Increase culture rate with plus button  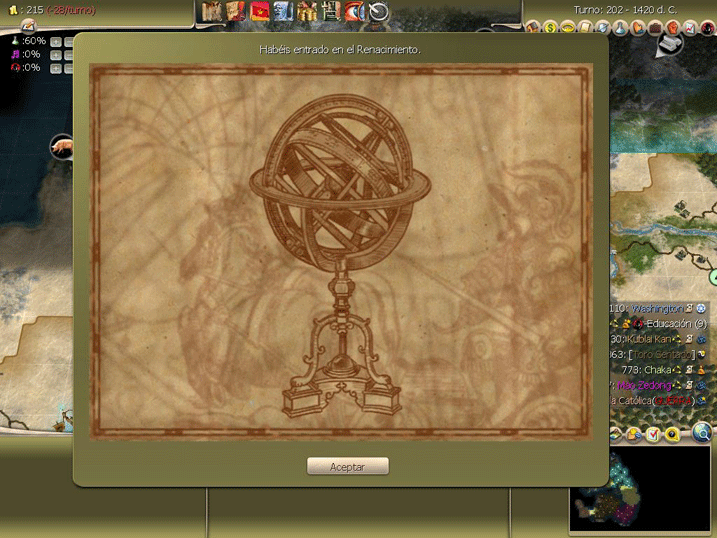(x=56, y=55)
